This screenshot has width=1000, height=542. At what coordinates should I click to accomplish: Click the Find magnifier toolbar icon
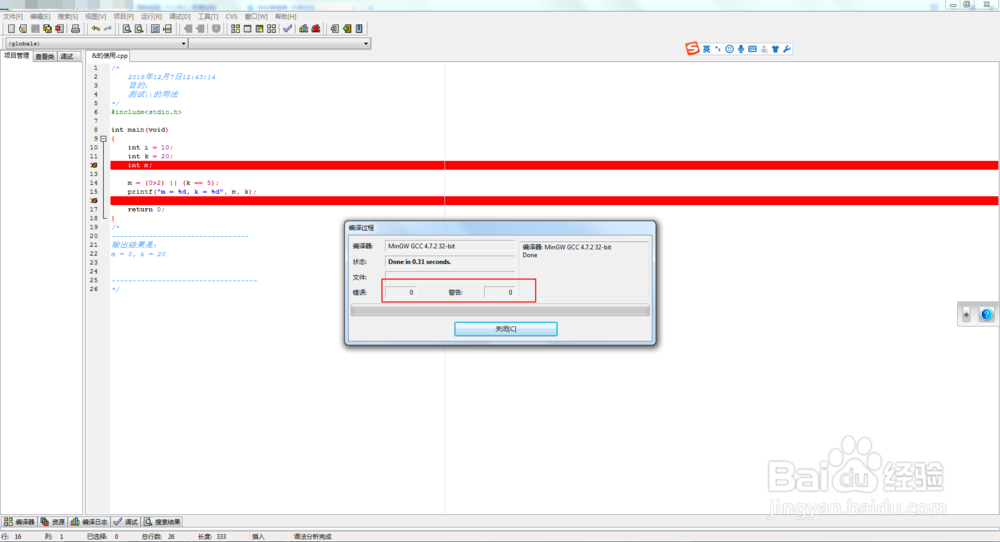pyautogui.click(x=127, y=29)
